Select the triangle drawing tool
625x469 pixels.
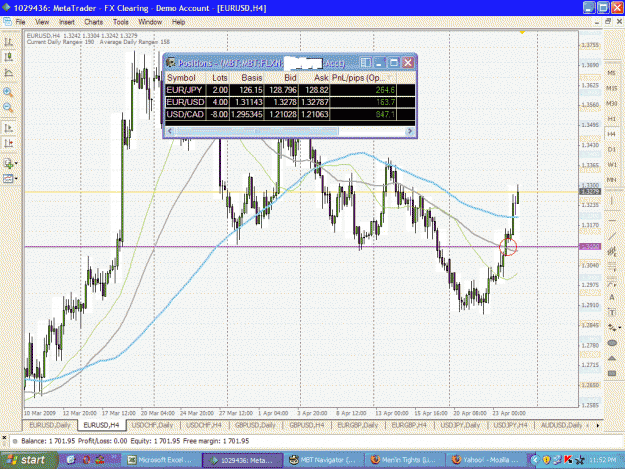click(611, 358)
